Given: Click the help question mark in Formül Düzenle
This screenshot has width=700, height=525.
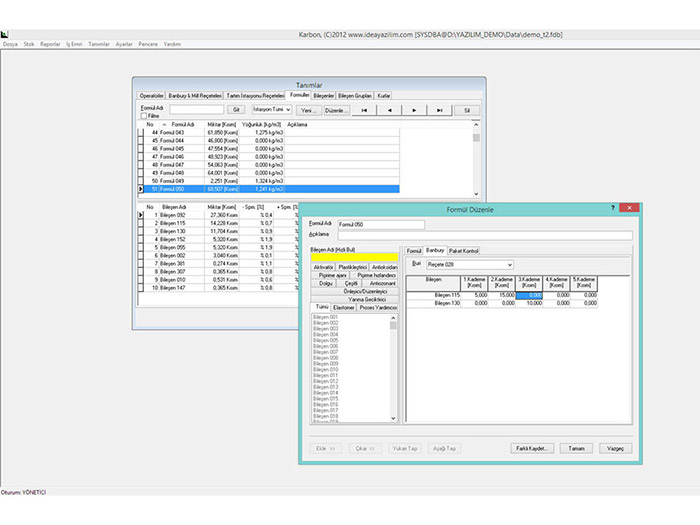Looking at the screenshot, I should 612,207.
